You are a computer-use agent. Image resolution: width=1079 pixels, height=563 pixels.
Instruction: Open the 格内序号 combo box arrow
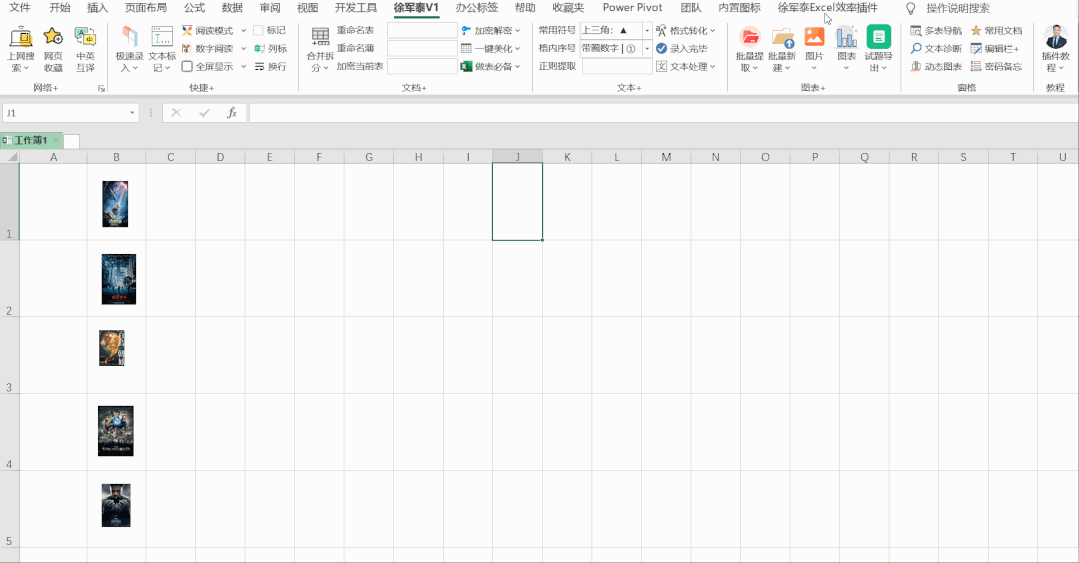(647, 48)
